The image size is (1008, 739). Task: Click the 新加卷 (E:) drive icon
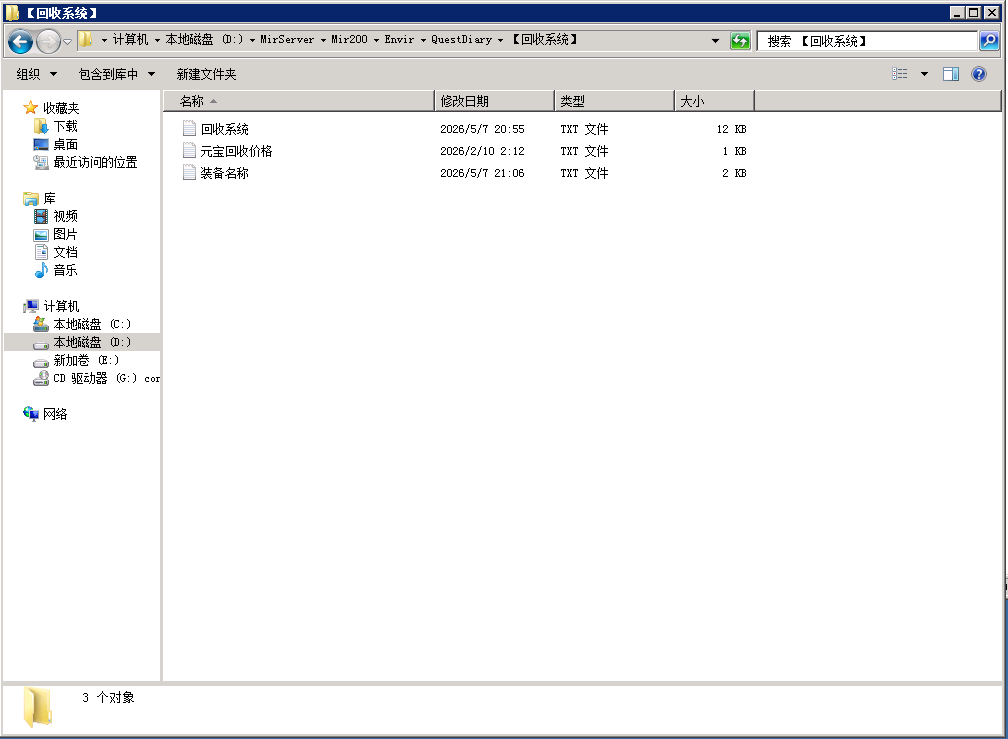click(40, 362)
